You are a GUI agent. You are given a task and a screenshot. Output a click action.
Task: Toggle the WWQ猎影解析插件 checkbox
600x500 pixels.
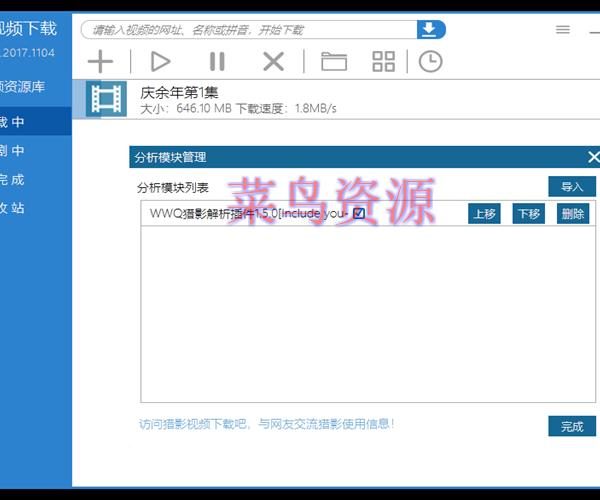point(359,213)
